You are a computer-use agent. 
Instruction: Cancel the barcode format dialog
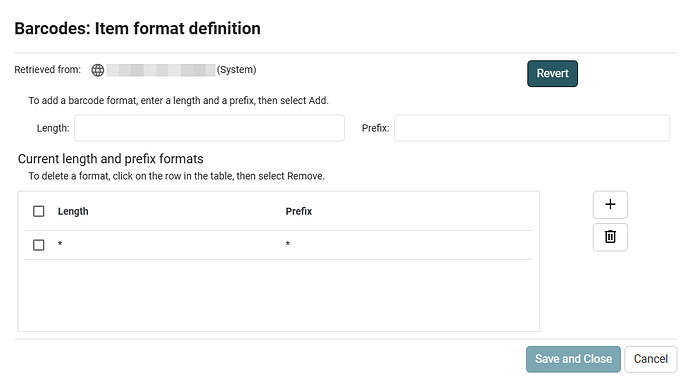[650, 359]
